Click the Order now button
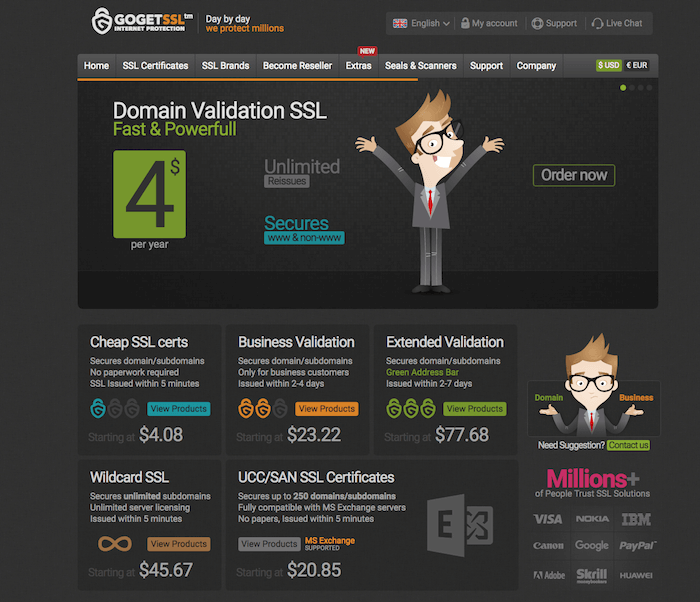The width and height of the screenshot is (700, 602). click(x=574, y=175)
